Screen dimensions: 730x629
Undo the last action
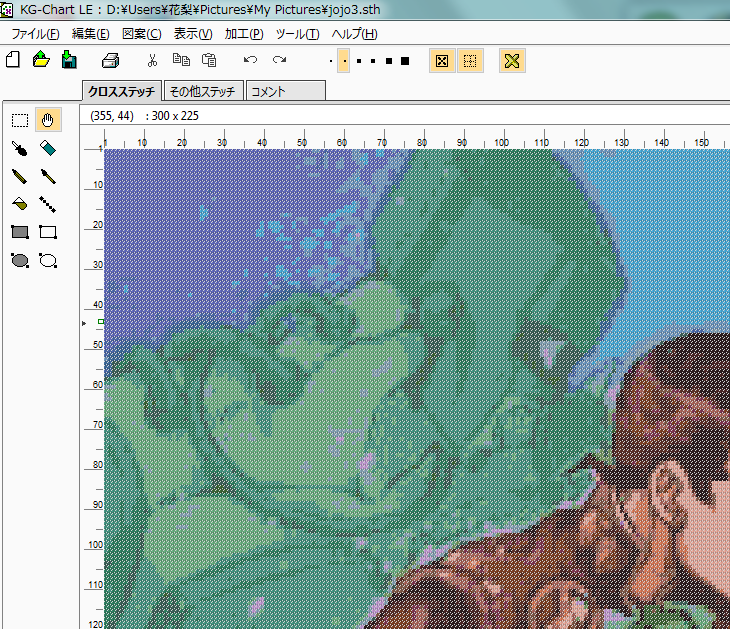click(x=250, y=60)
